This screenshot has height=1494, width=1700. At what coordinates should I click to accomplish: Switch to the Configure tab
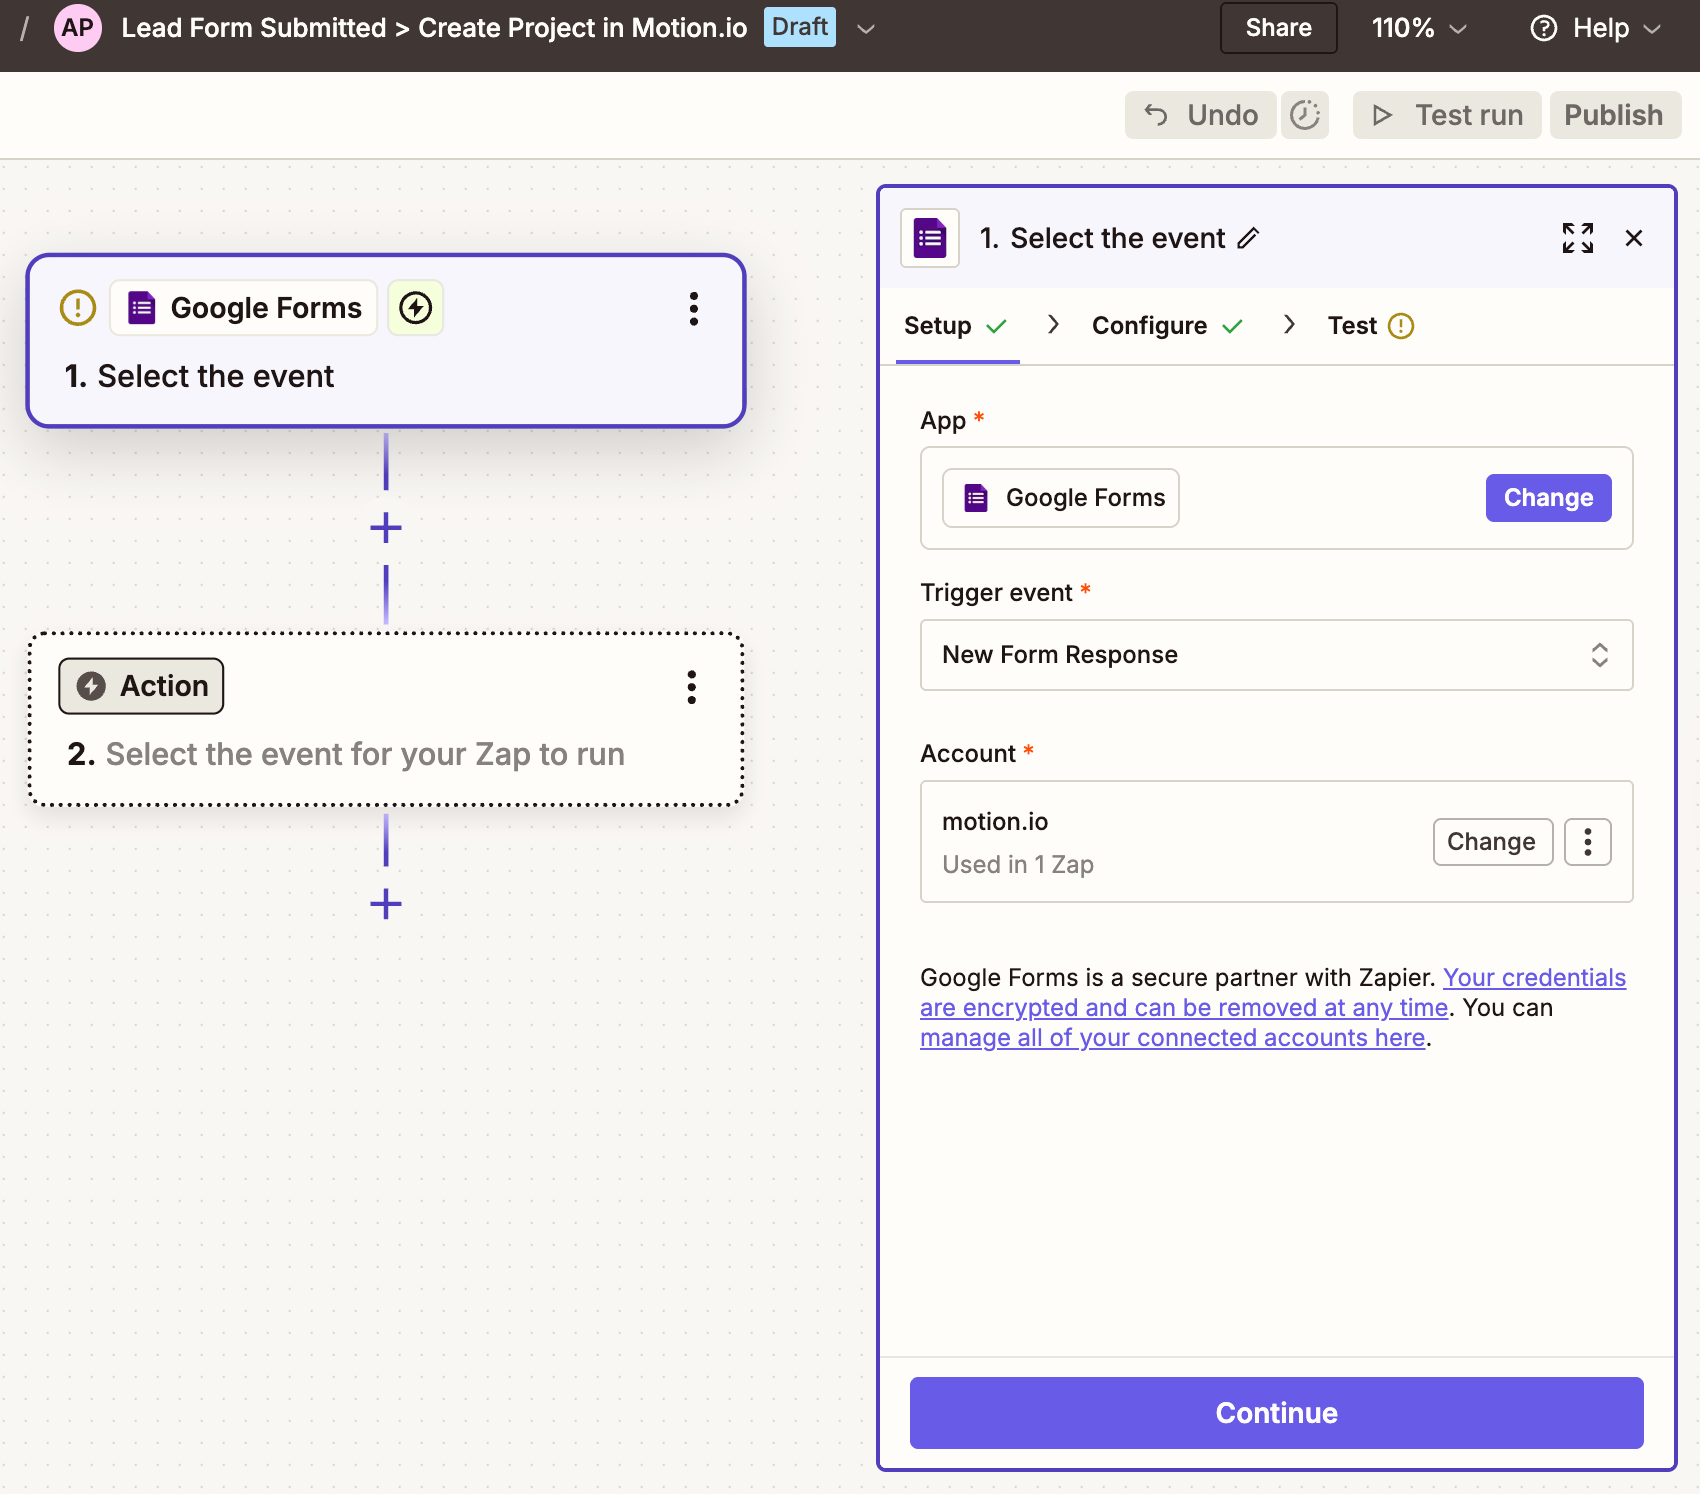tap(1167, 326)
